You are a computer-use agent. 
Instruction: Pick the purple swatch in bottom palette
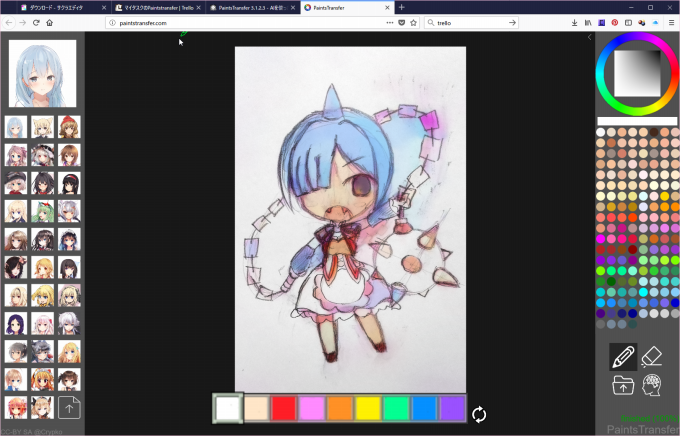pyautogui.click(x=453, y=408)
